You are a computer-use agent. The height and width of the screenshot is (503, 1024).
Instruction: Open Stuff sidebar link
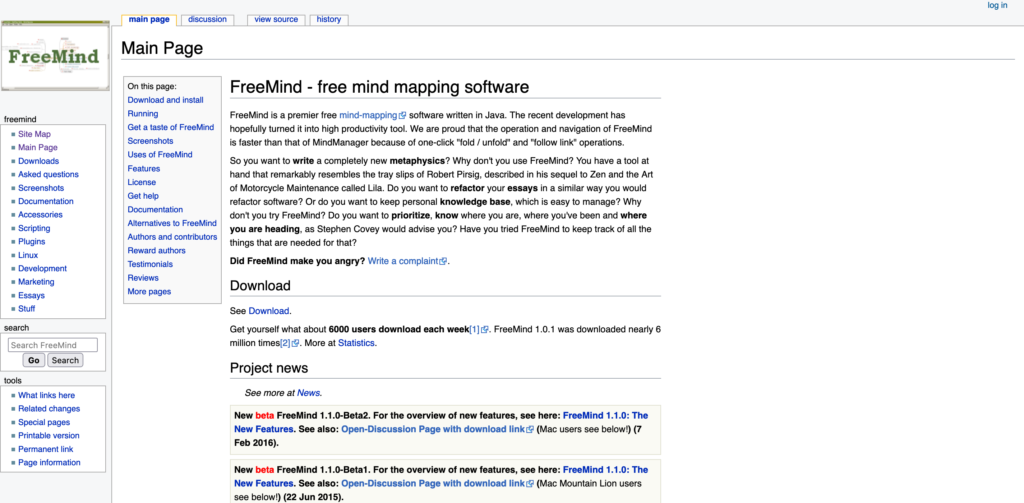click(27, 309)
